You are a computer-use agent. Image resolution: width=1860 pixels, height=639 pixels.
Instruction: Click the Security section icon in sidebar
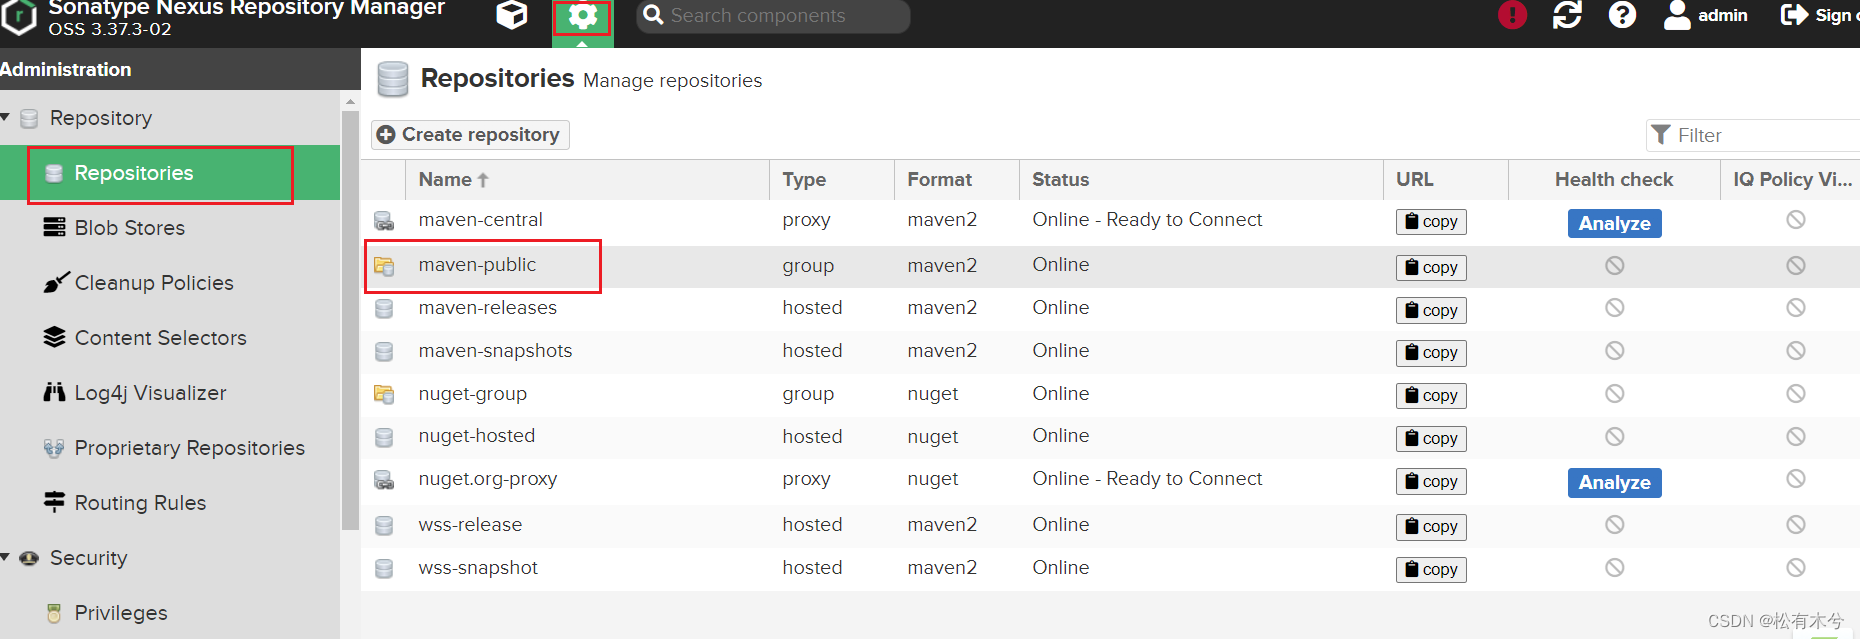coord(29,558)
